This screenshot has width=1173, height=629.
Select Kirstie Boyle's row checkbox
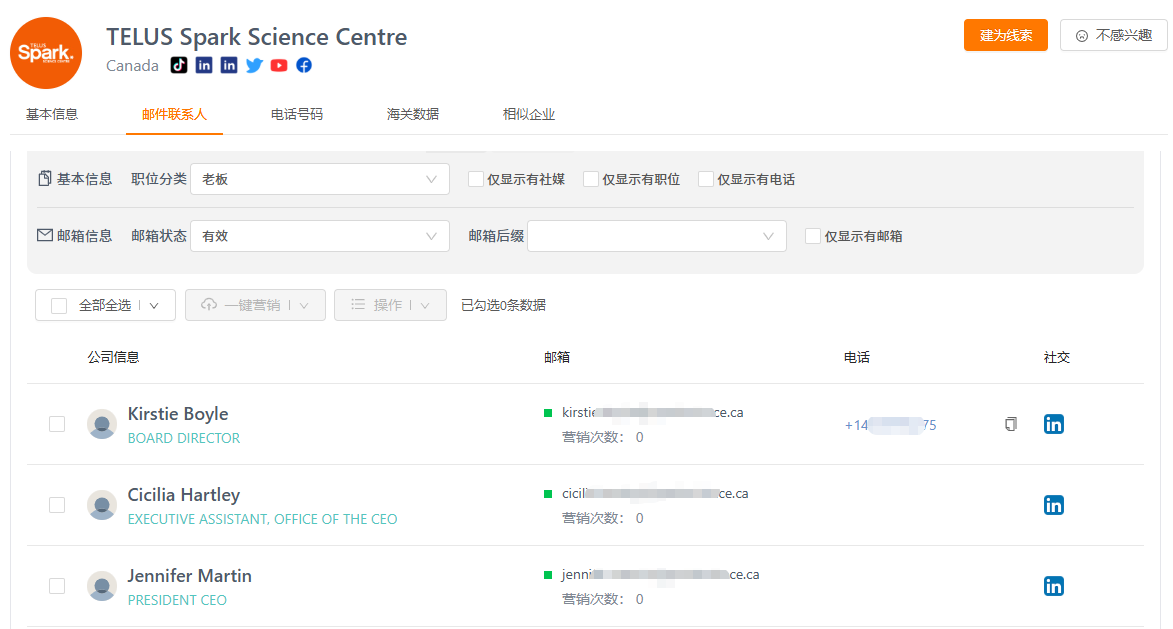(57, 424)
